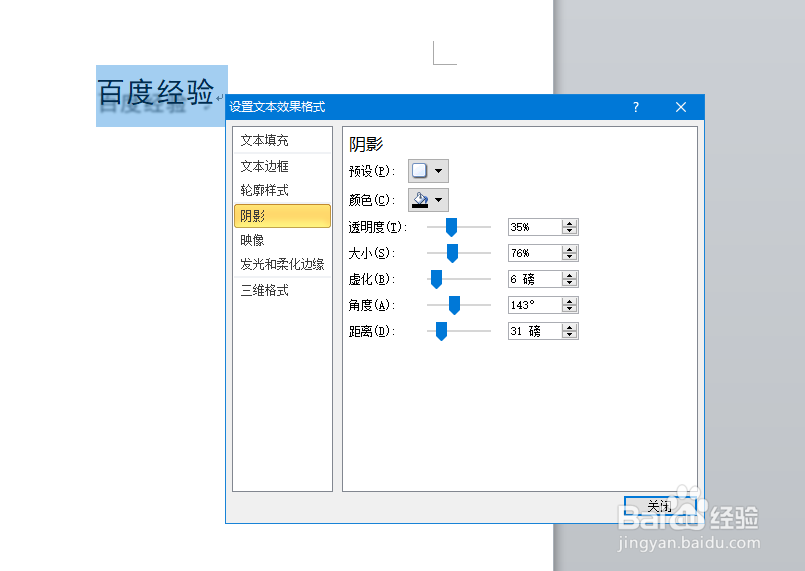Increase angle with the up stepper arrow

570,301
